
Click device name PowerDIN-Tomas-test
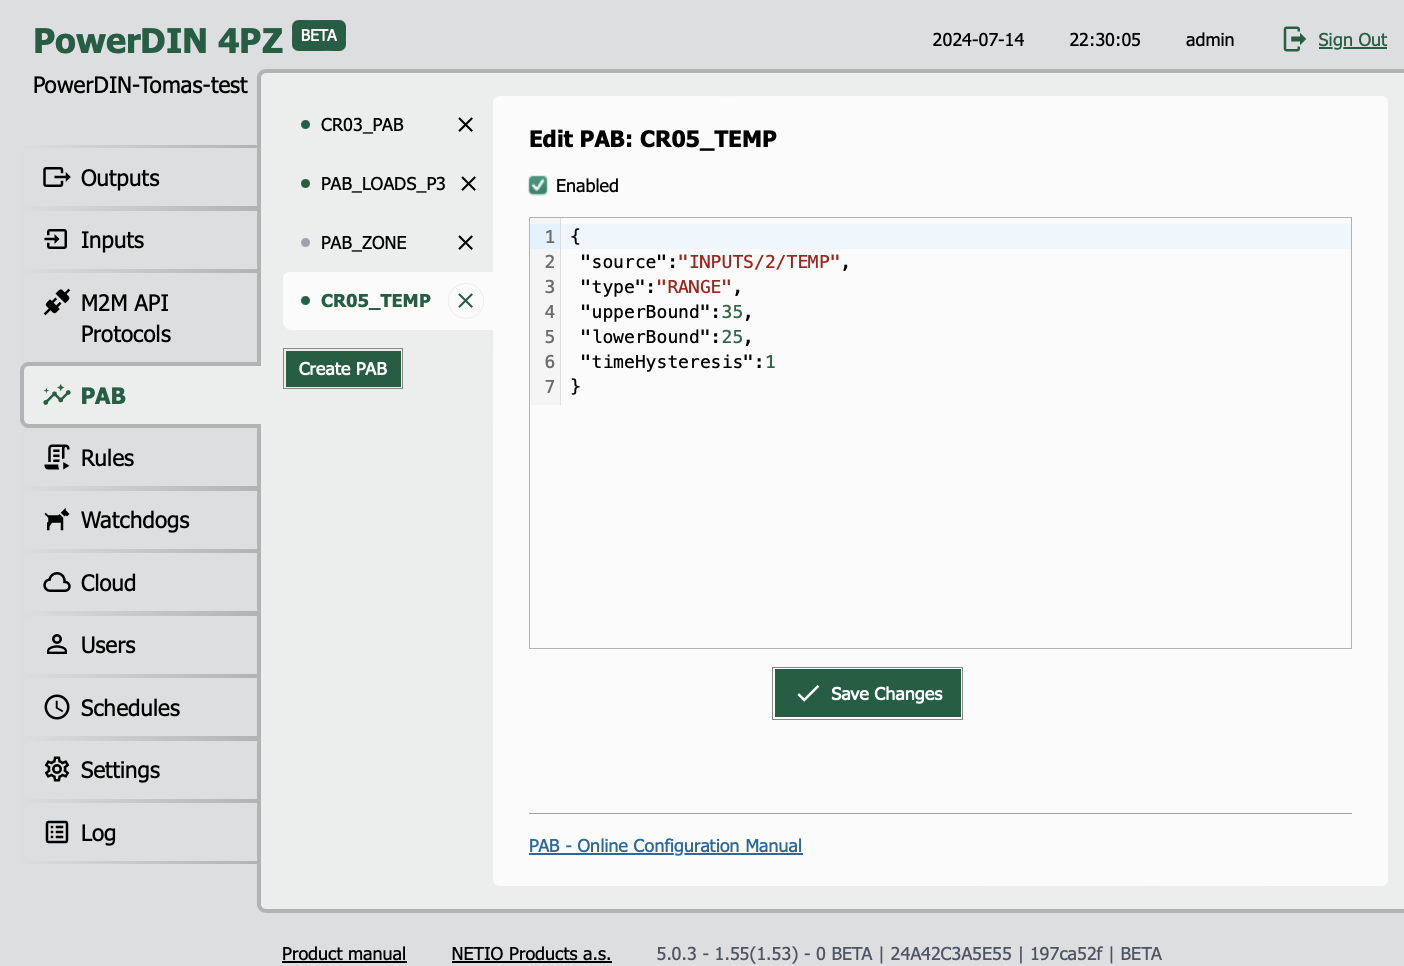click(x=140, y=85)
